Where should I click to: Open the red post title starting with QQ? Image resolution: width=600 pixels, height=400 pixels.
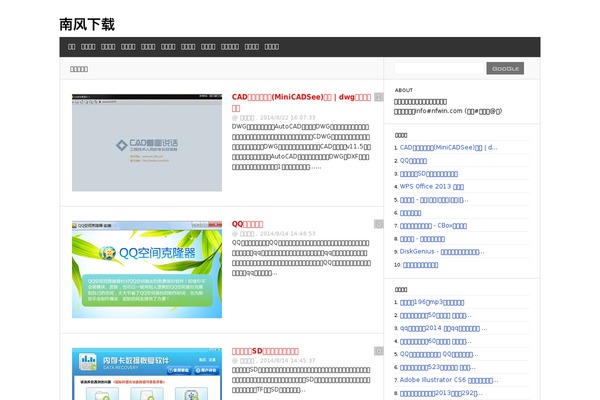coord(247,224)
